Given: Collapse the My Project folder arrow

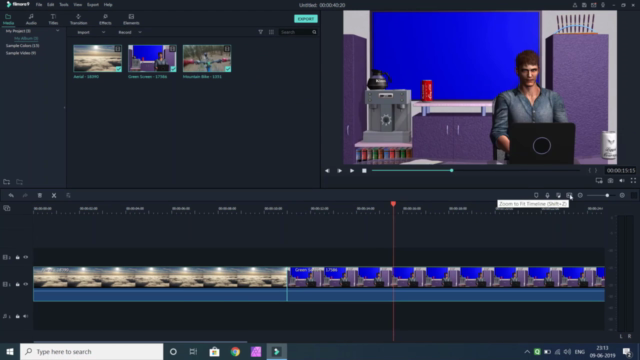Looking at the screenshot, I should 58,31.
